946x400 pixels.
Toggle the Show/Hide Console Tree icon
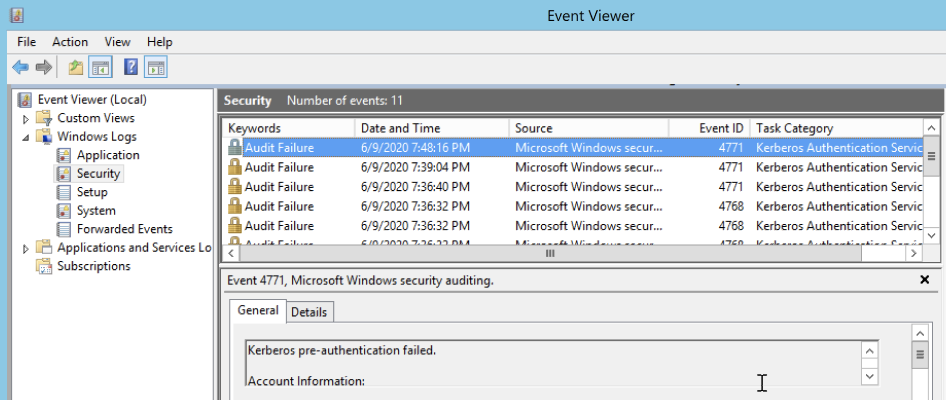click(x=100, y=67)
